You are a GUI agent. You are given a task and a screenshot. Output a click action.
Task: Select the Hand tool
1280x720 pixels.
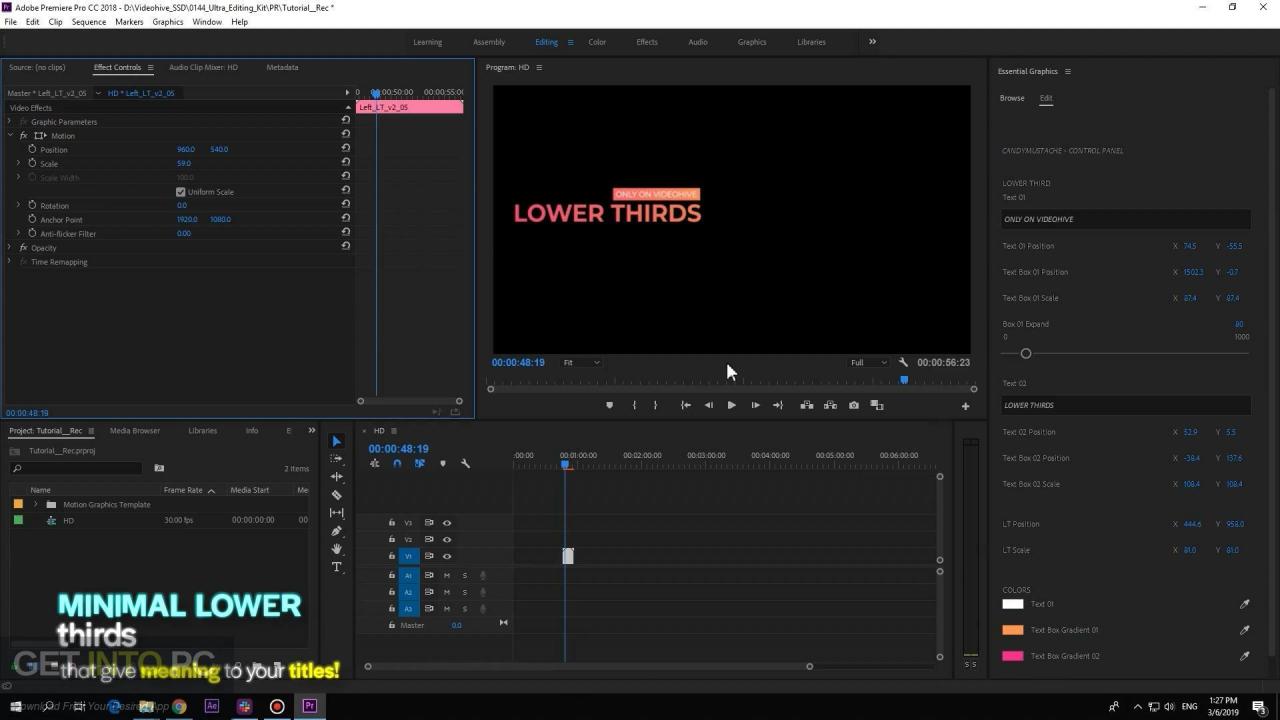point(337,549)
